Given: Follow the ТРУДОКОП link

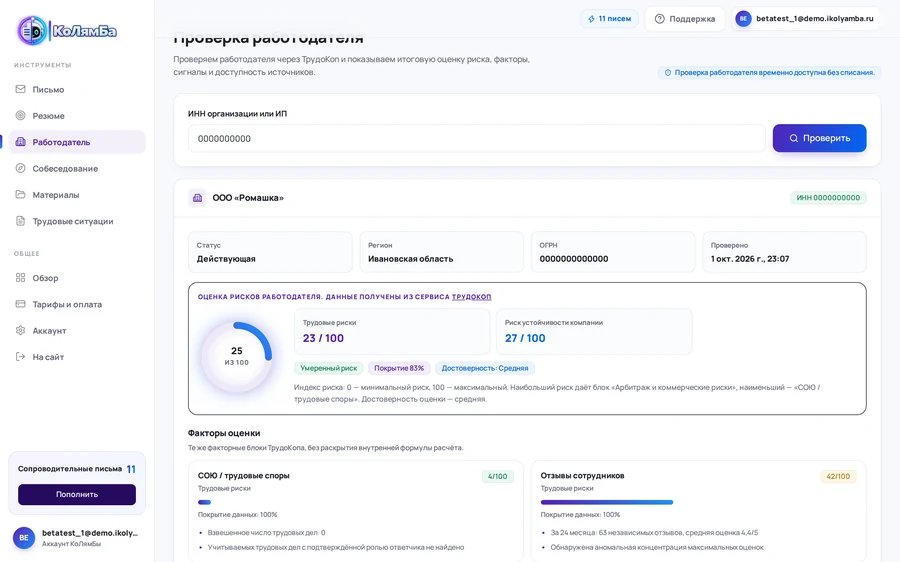Looking at the screenshot, I should 471,297.
